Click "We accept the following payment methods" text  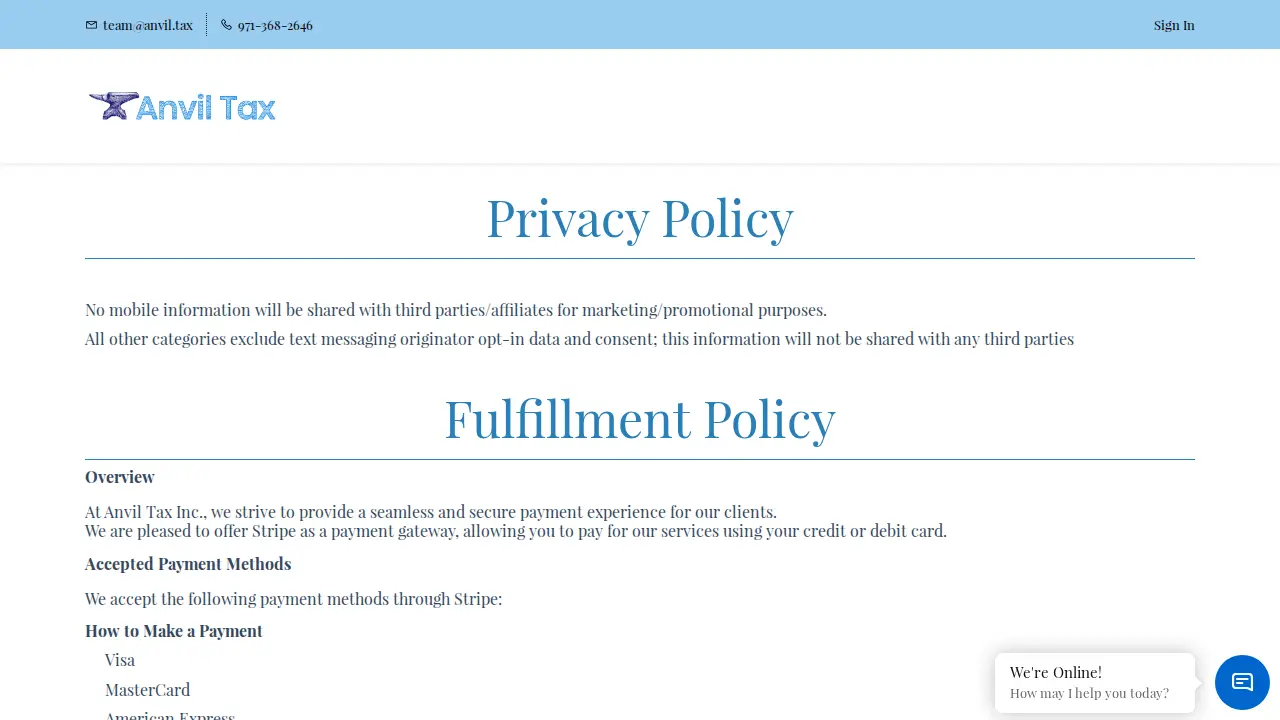[x=293, y=599]
